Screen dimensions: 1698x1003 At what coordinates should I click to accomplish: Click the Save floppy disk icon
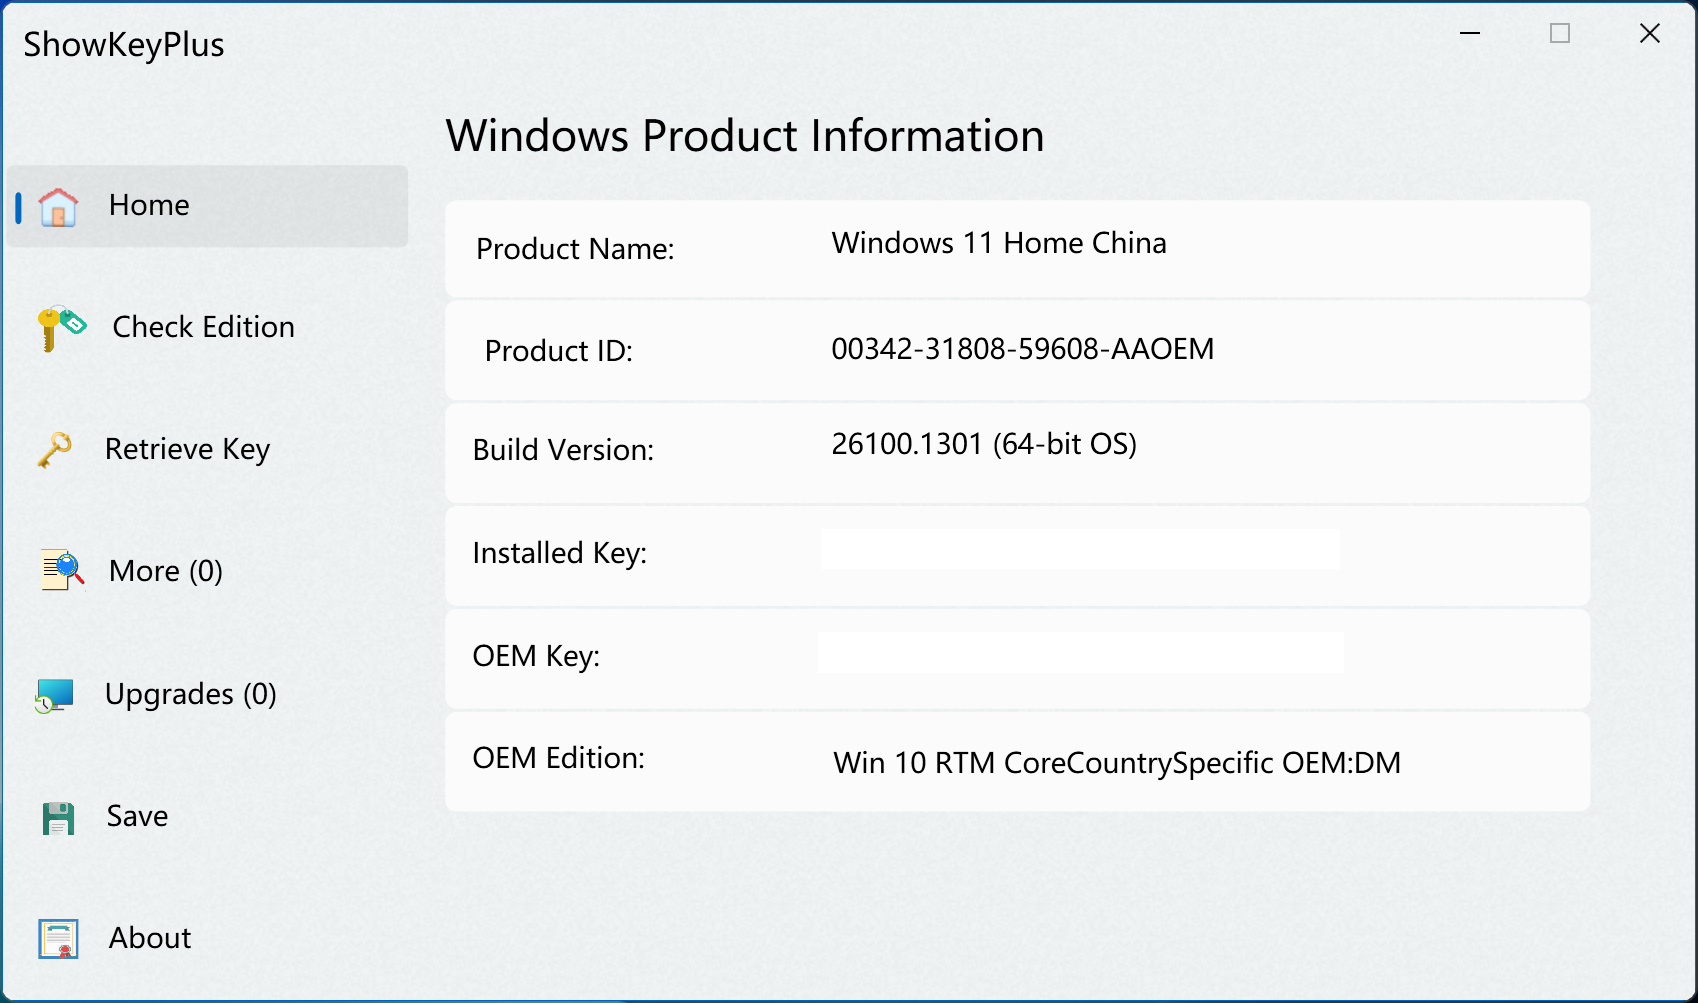(x=58, y=818)
